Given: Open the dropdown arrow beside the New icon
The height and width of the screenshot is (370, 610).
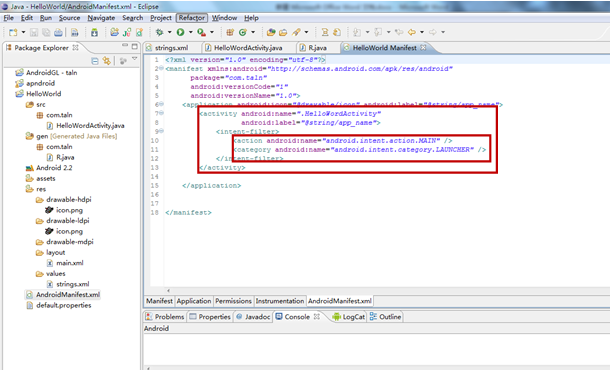Looking at the screenshot, I should click(23, 32).
